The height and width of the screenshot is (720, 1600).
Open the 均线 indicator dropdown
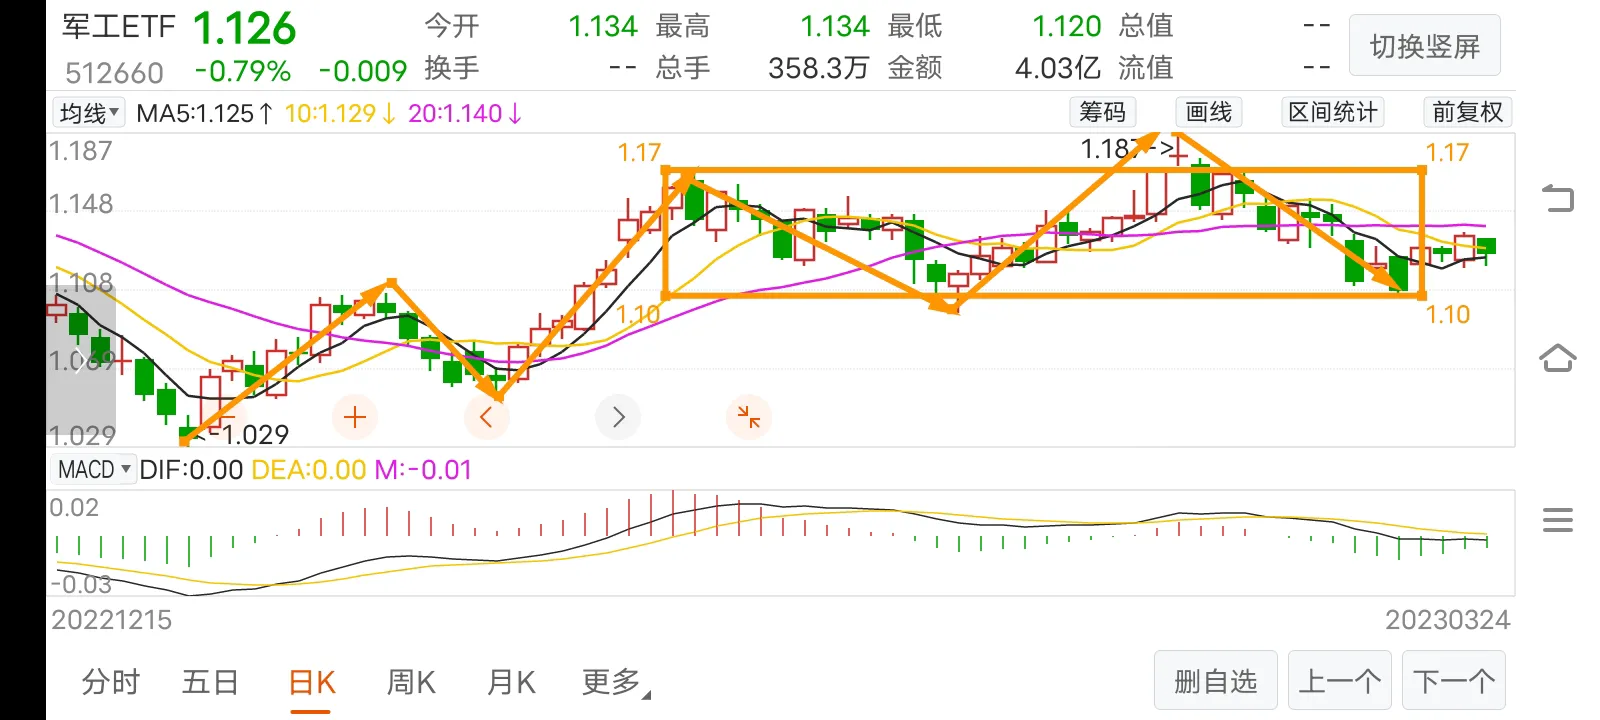coord(88,113)
